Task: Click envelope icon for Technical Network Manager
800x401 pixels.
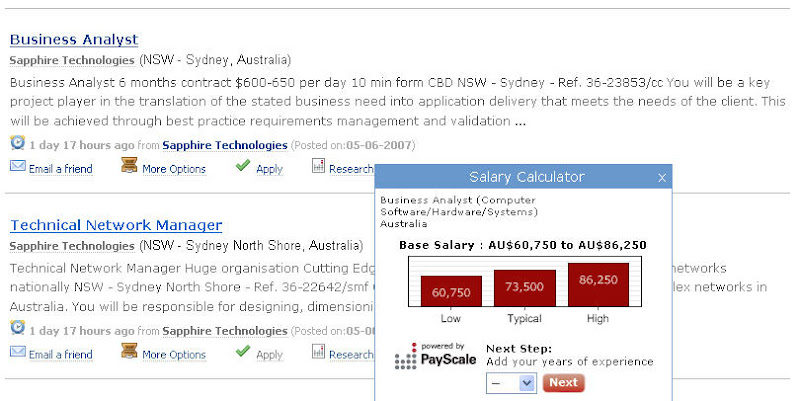Action: pos(17,352)
